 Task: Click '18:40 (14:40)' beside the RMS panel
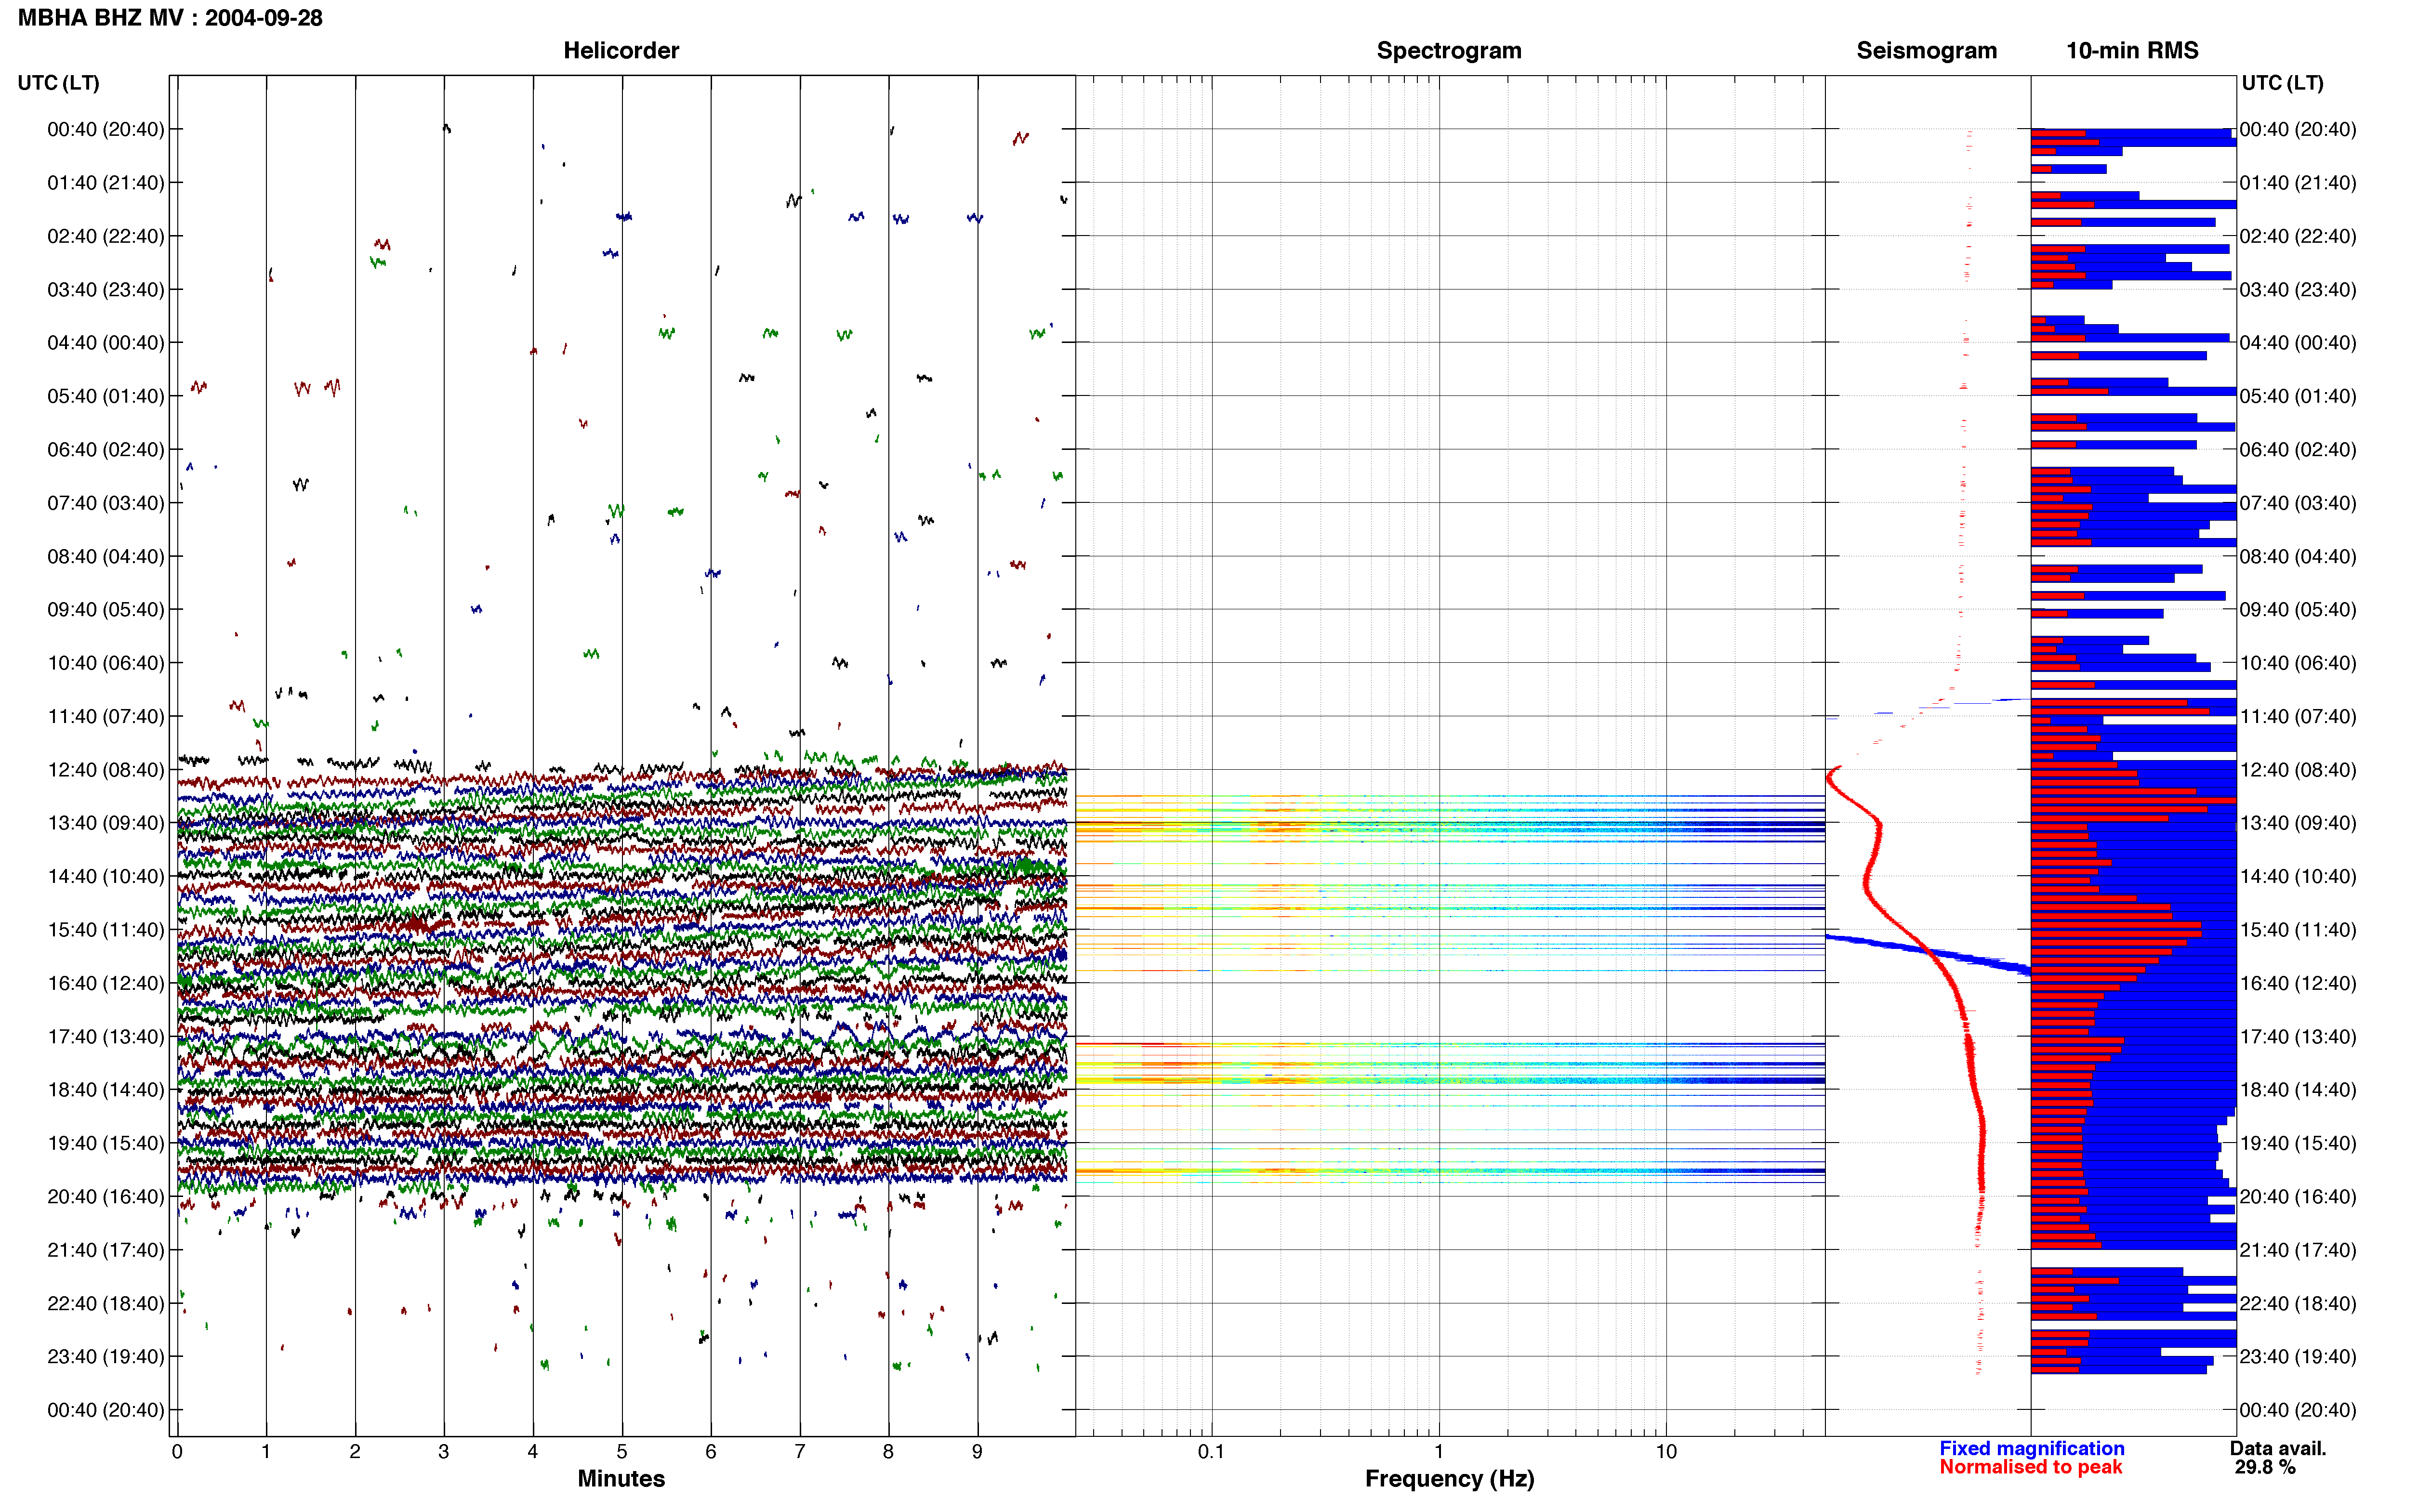2298,1090
